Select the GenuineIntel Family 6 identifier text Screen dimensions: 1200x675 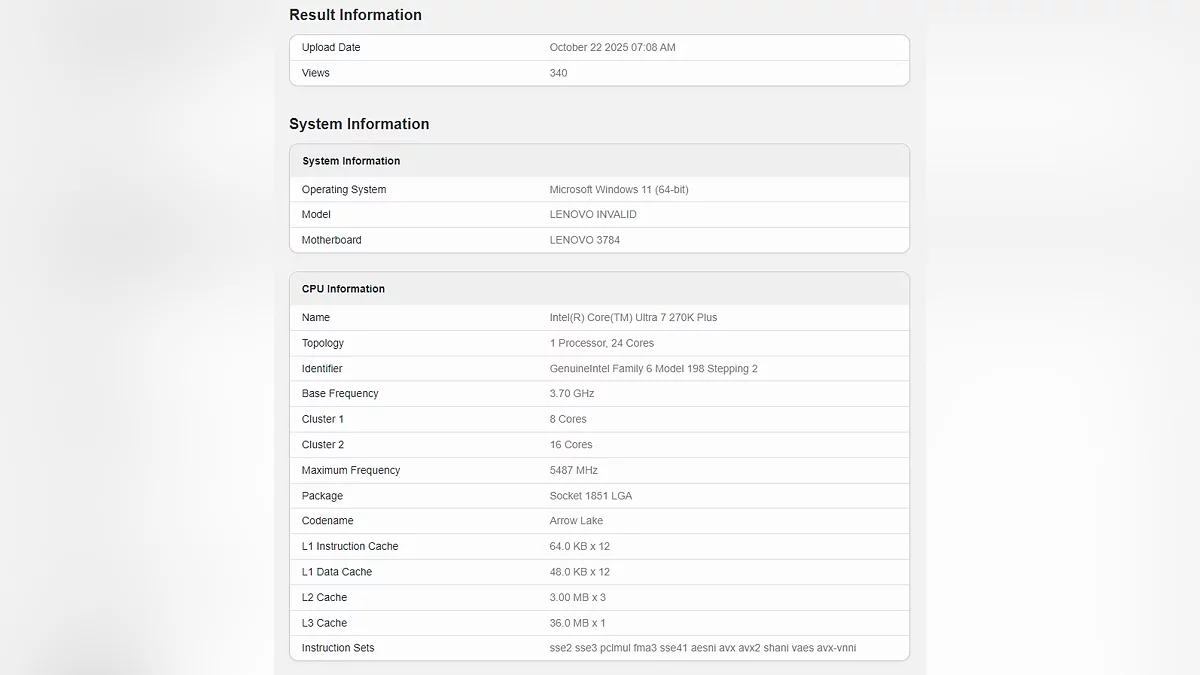(653, 369)
